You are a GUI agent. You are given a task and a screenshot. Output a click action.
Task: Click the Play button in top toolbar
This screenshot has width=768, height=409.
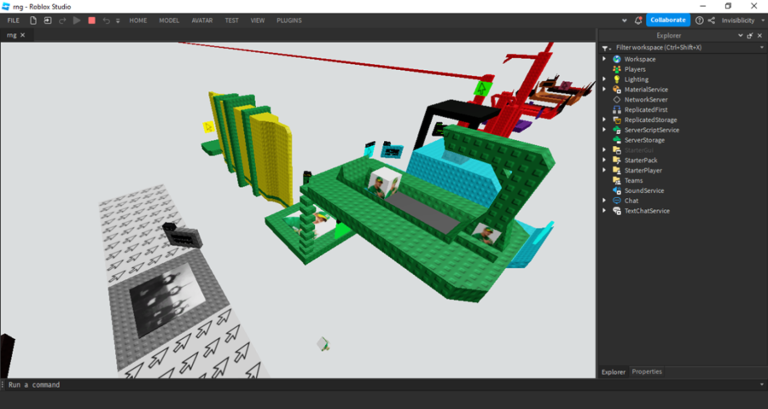click(x=77, y=20)
